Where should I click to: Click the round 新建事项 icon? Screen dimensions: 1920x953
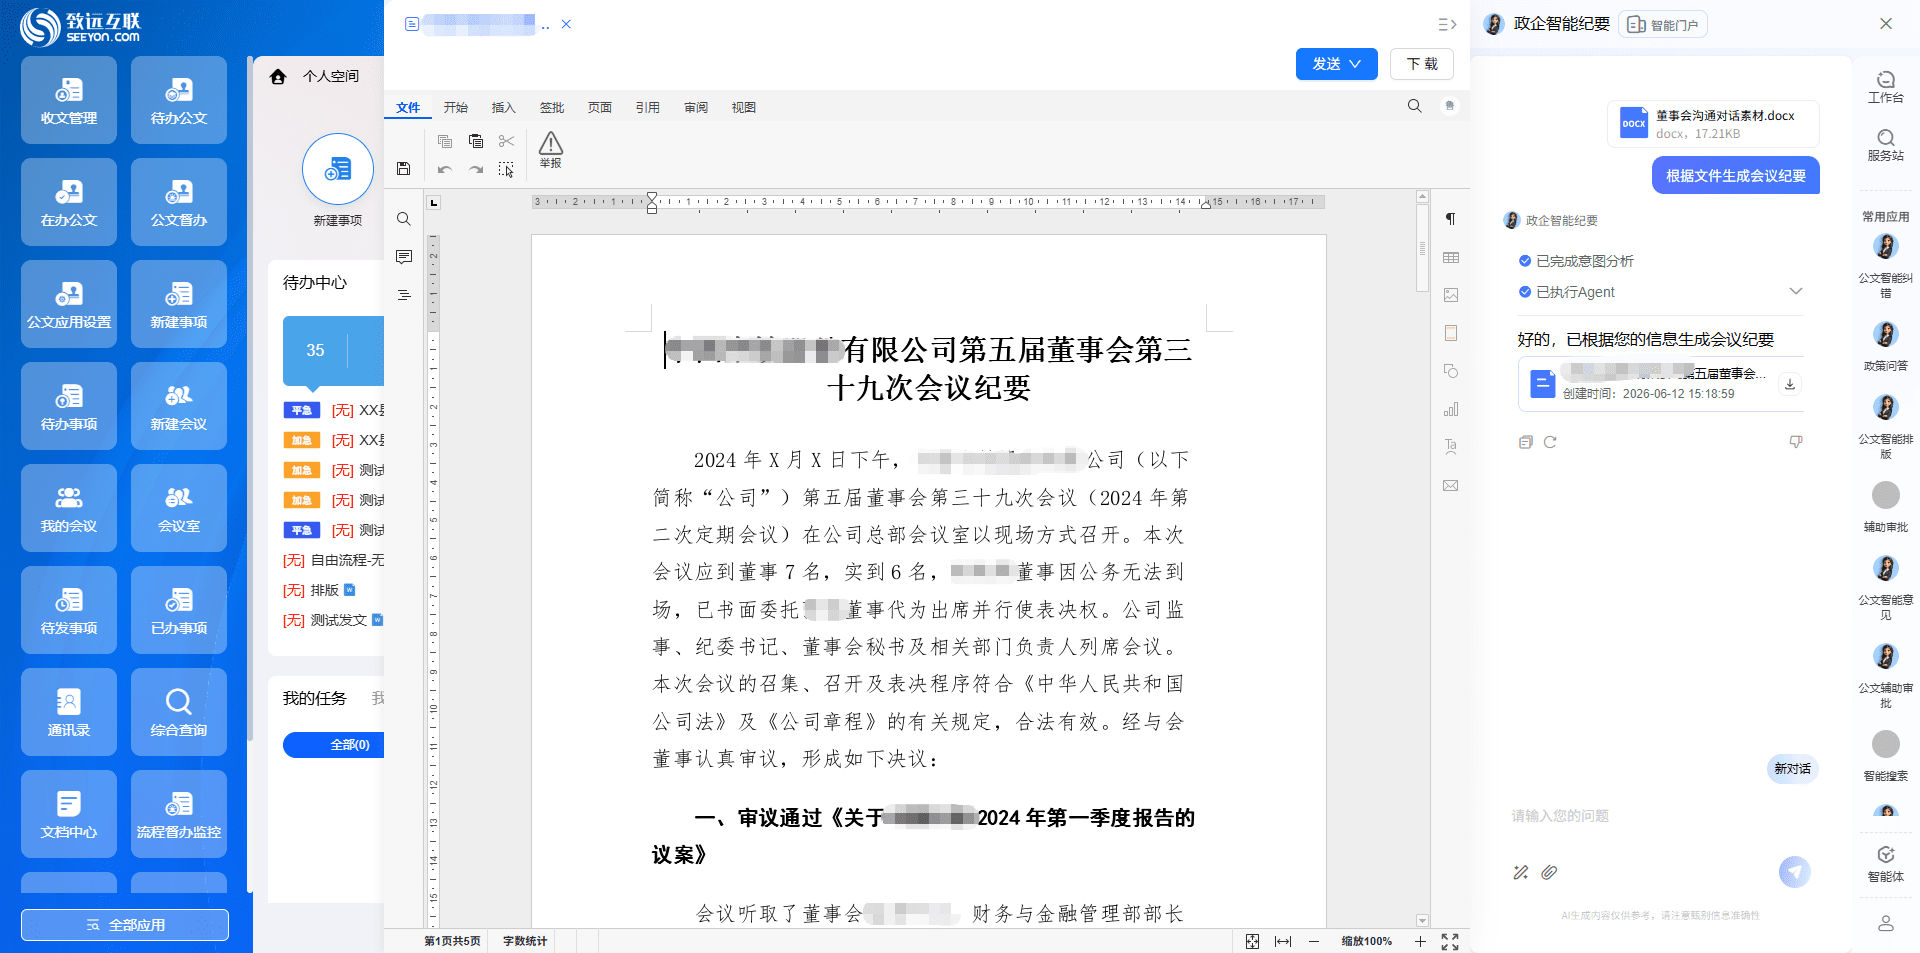[x=338, y=169]
